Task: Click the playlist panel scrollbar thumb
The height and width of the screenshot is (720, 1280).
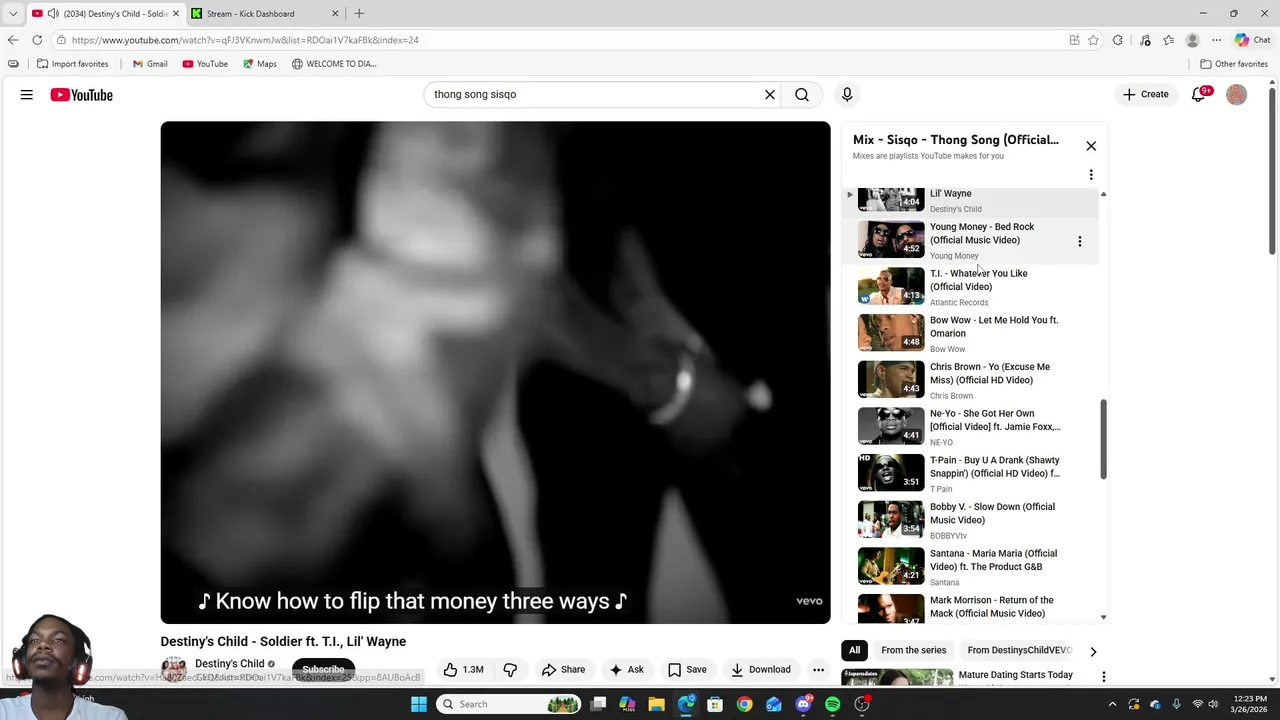Action: tap(1104, 440)
